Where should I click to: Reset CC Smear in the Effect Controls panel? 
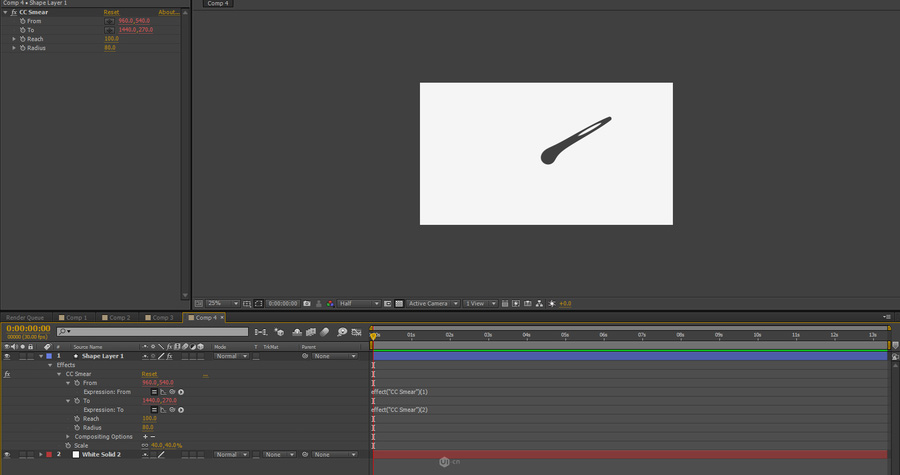(111, 12)
